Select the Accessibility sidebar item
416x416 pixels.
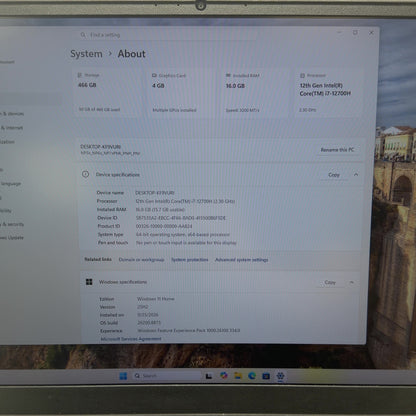pyautogui.click(x=7, y=211)
